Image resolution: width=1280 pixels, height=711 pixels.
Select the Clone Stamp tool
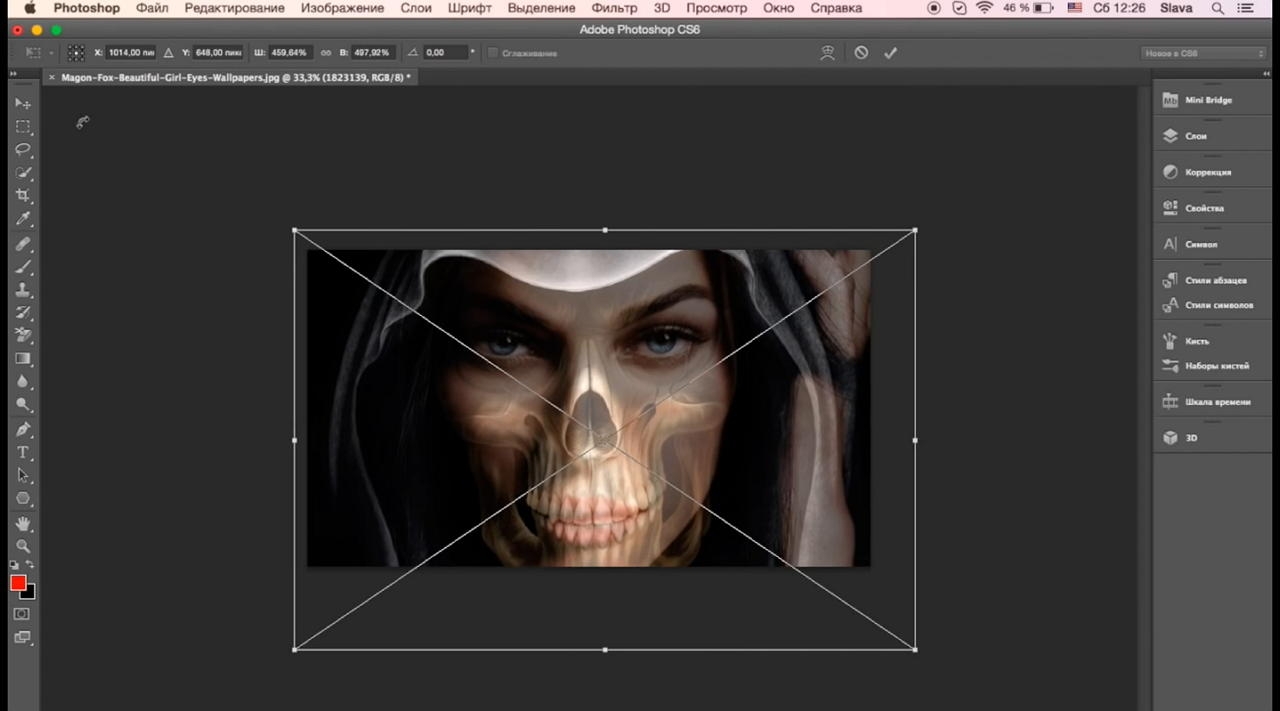point(23,290)
